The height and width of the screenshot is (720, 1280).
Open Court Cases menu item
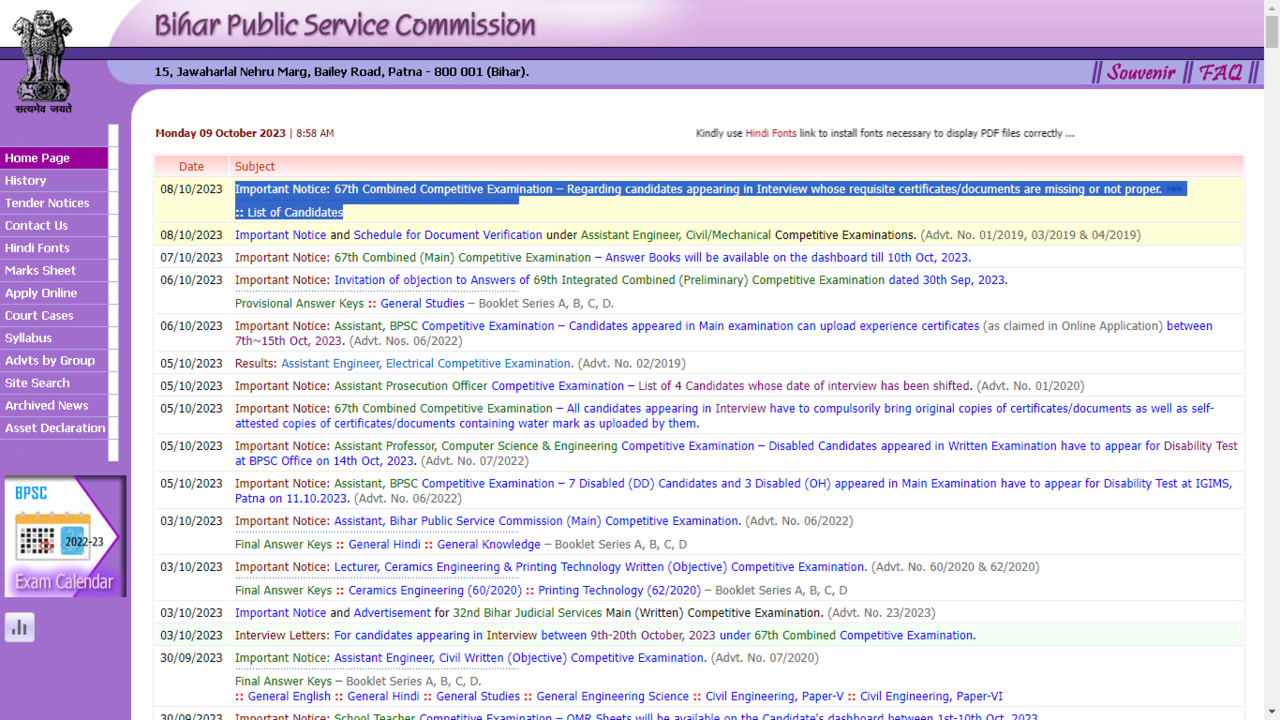click(54, 316)
